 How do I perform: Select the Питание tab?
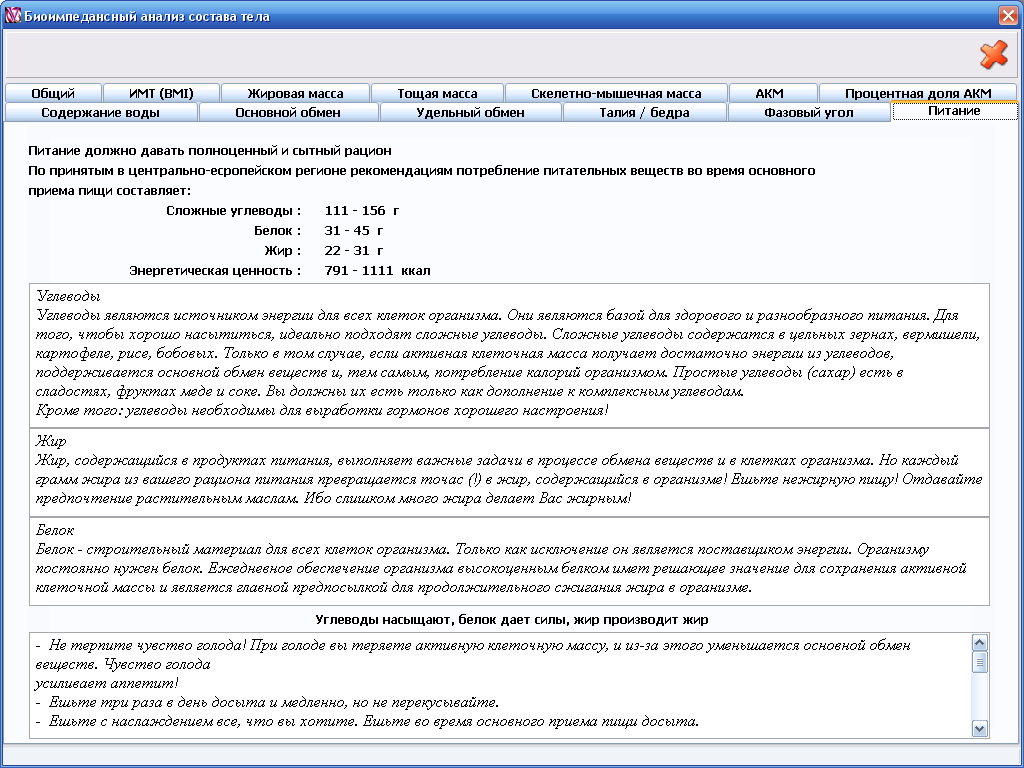tap(954, 111)
